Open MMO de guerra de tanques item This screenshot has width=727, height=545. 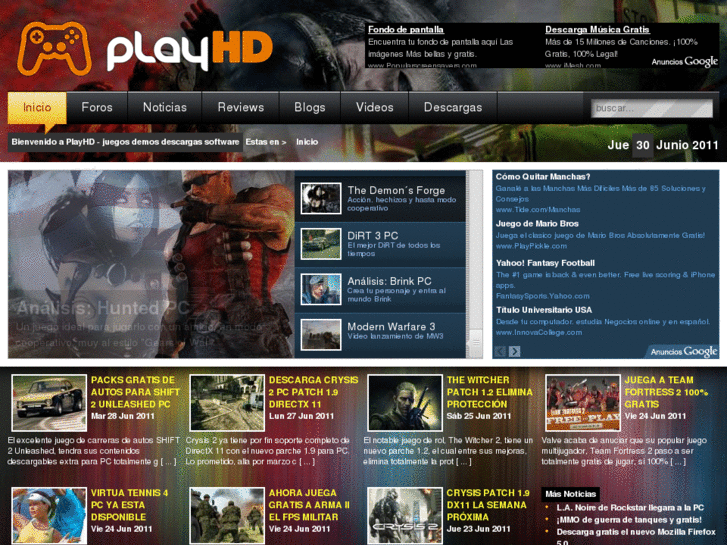click(629, 519)
